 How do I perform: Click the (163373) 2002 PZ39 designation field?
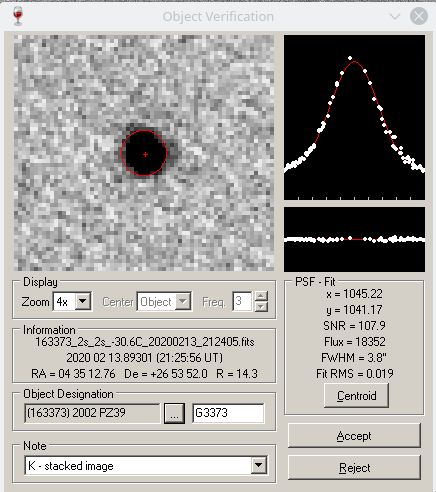pos(92,413)
